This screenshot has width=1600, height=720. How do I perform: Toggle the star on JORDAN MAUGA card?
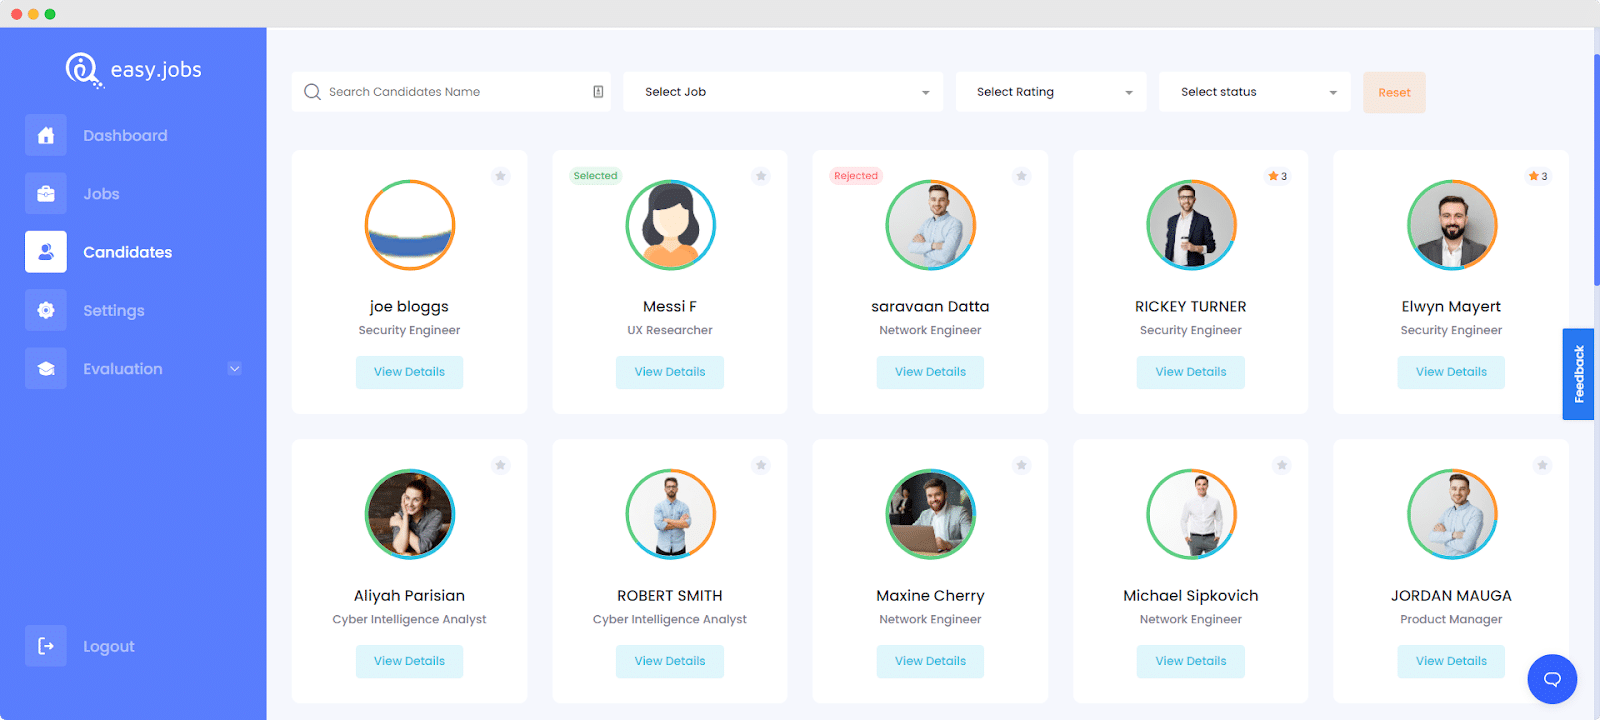click(1542, 465)
